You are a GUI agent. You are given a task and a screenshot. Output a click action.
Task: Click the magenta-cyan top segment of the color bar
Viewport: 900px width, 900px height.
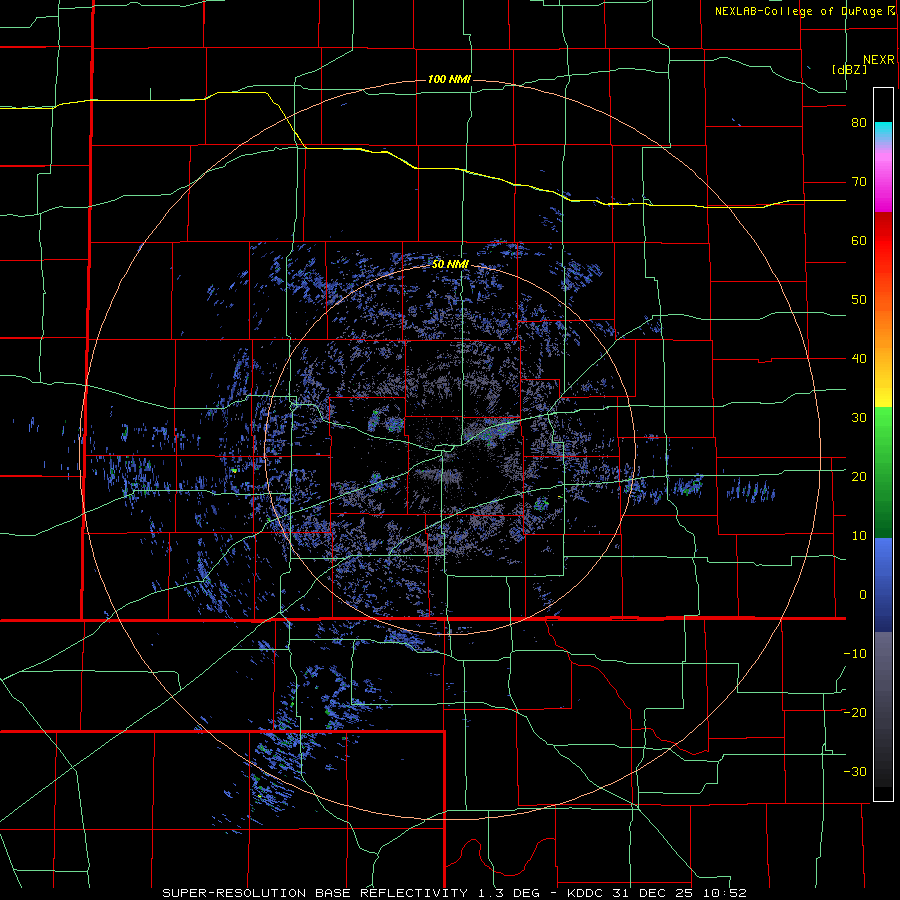point(883,166)
